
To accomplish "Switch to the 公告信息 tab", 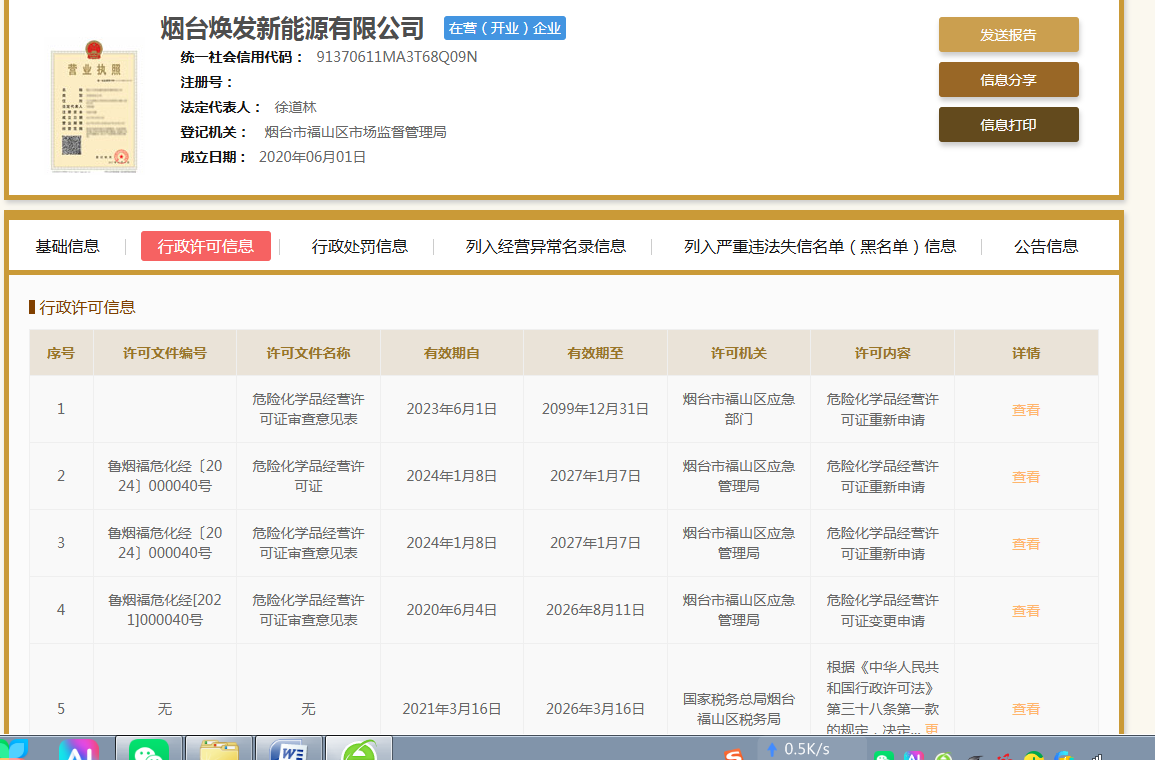I will [x=1046, y=246].
